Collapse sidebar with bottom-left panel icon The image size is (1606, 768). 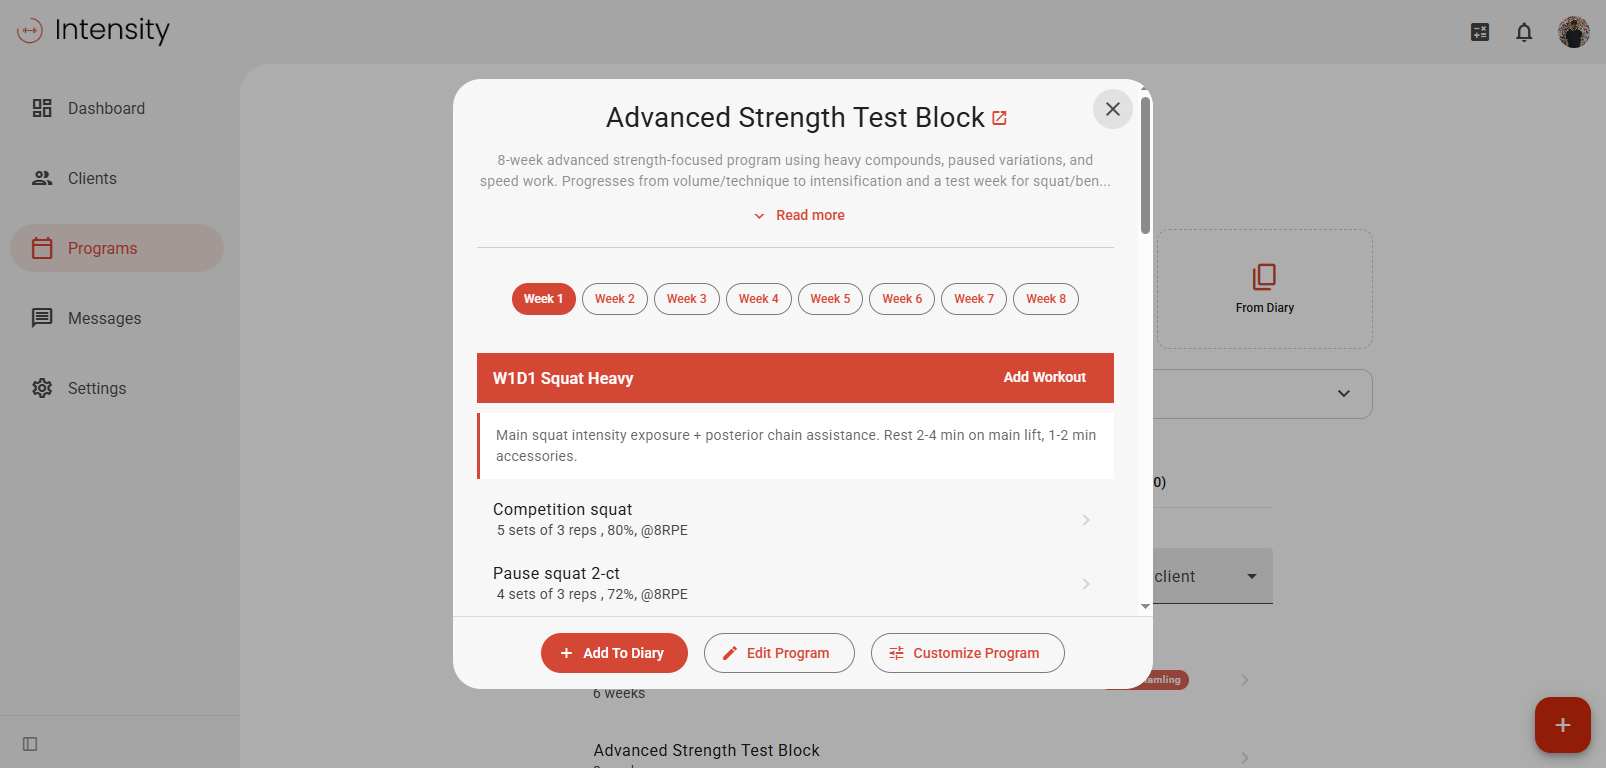tap(30, 744)
